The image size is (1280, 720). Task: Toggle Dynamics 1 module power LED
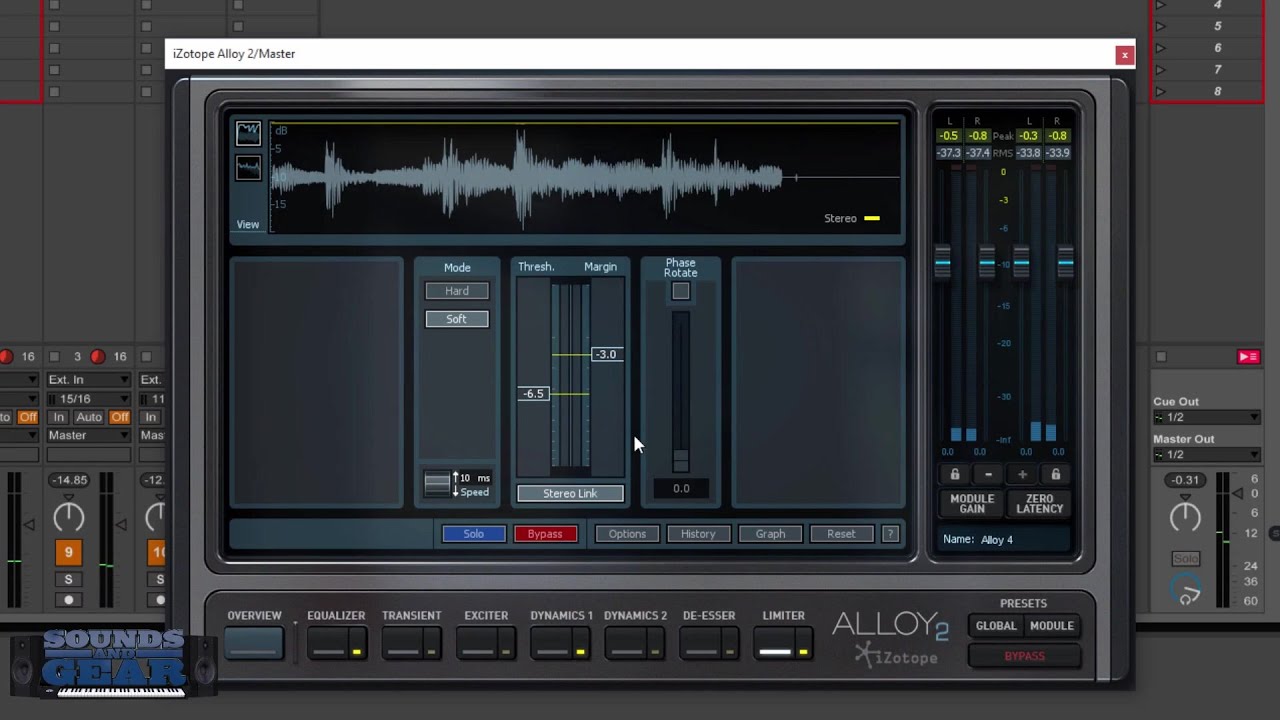tap(580, 652)
